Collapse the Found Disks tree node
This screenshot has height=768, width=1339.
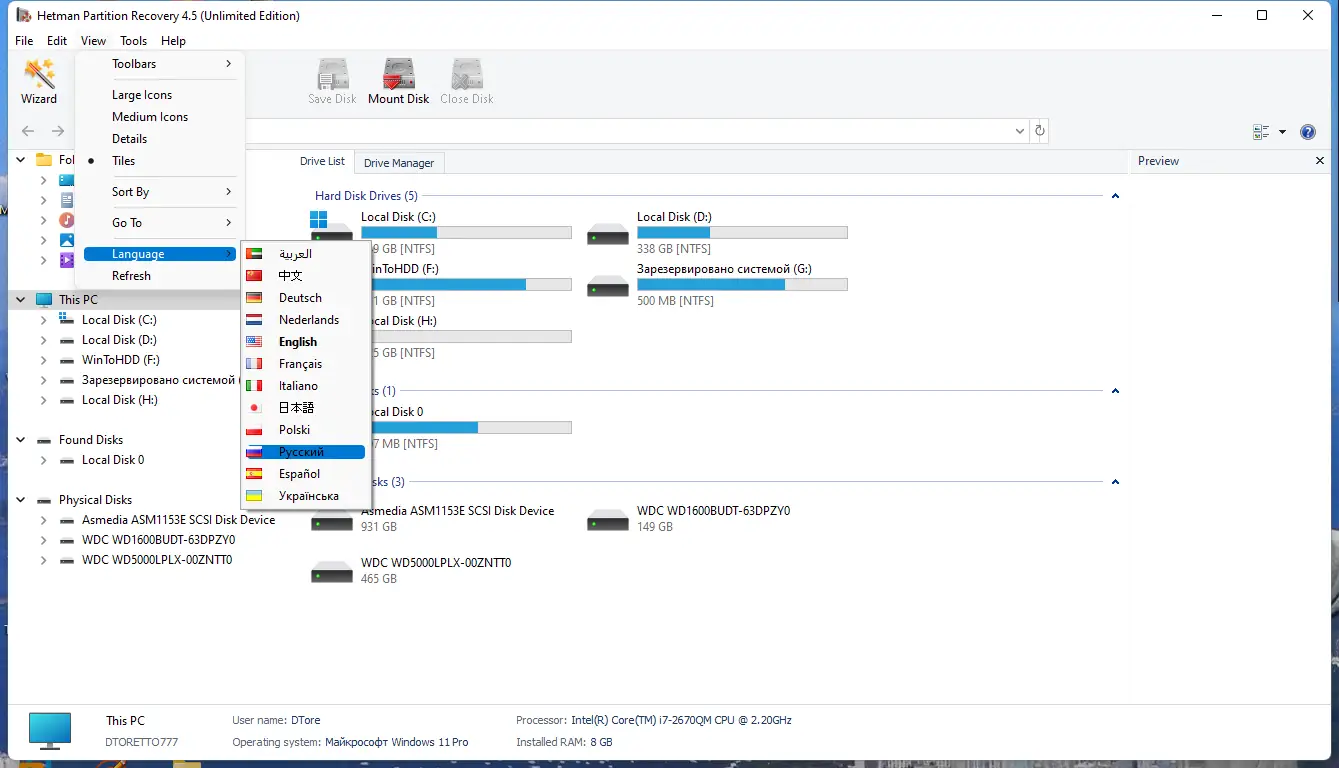click(x=21, y=440)
